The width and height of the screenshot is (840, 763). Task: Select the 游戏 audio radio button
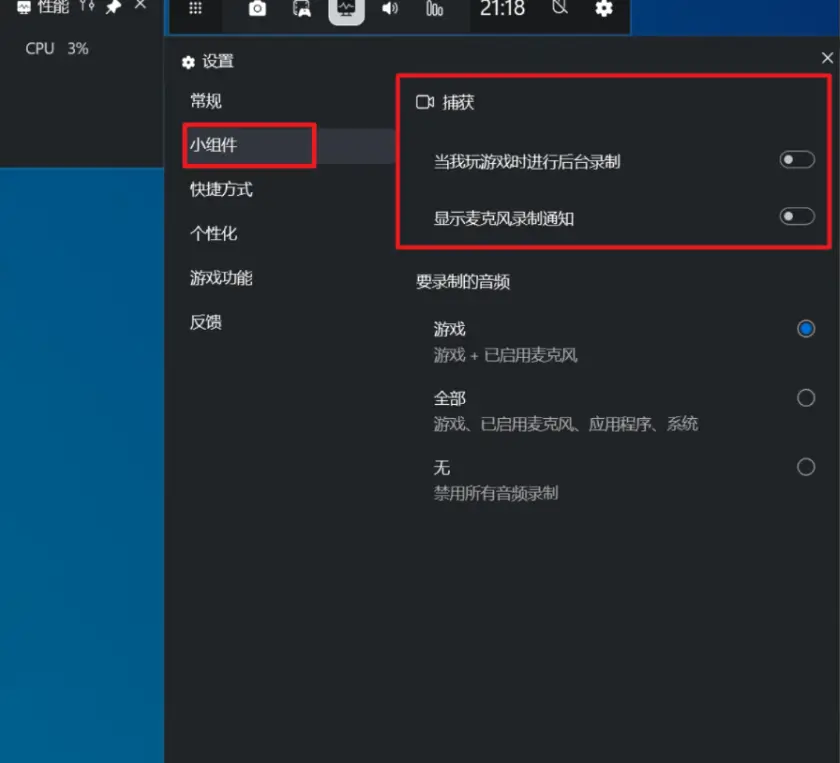click(x=806, y=328)
